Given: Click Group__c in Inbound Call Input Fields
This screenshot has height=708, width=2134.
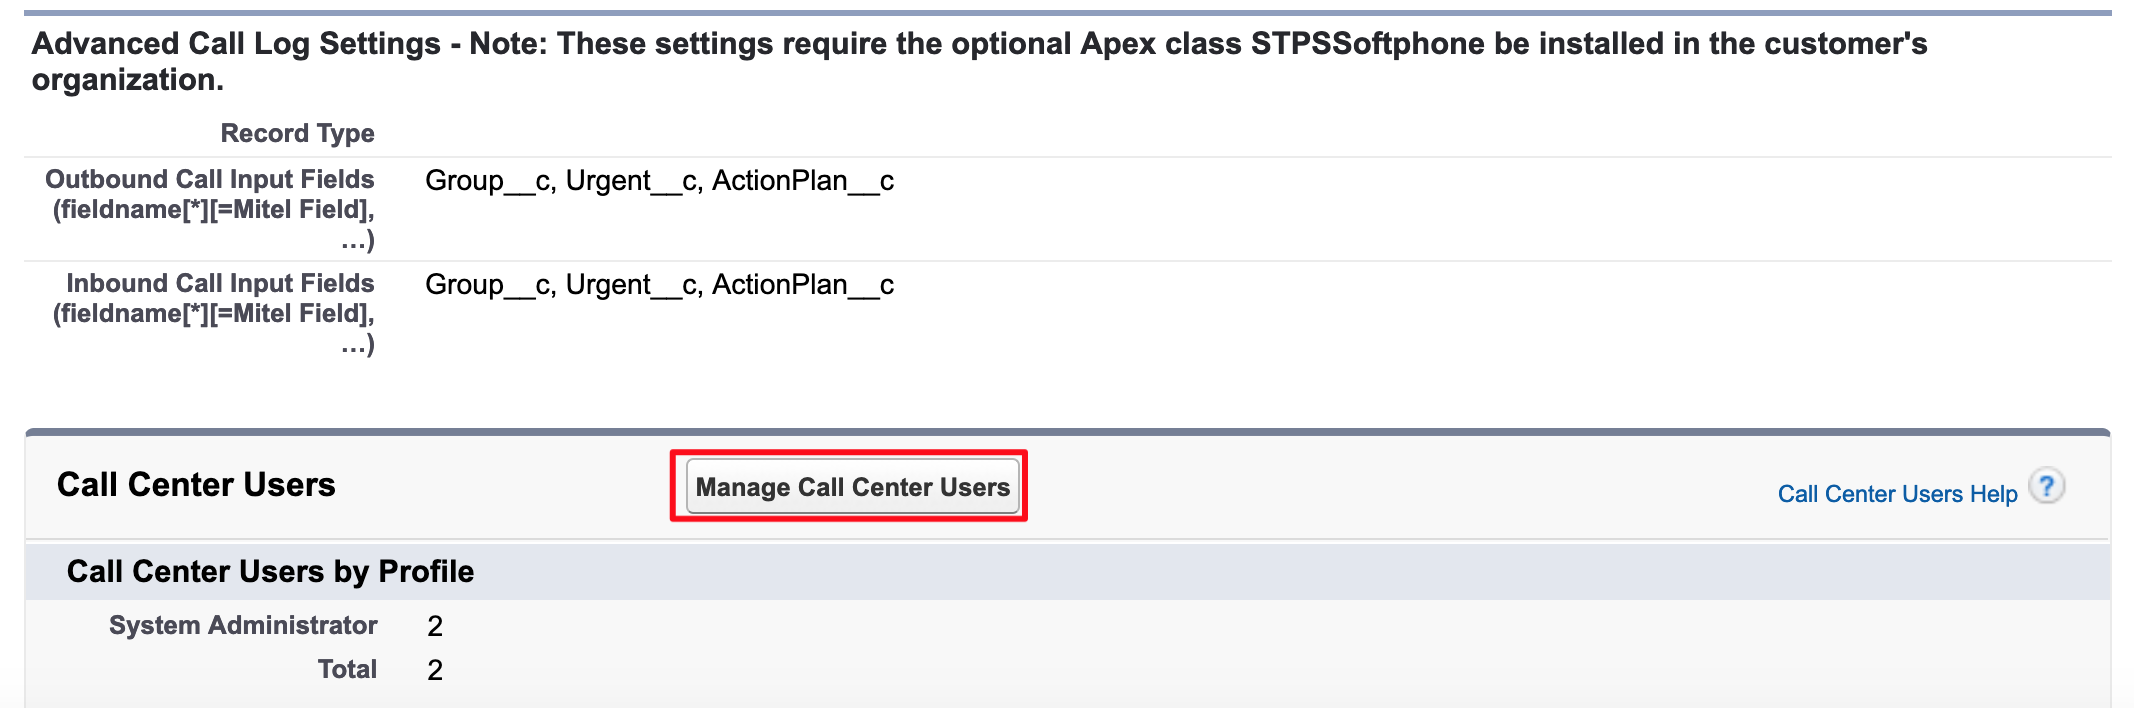Looking at the screenshot, I should click(489, 285).
